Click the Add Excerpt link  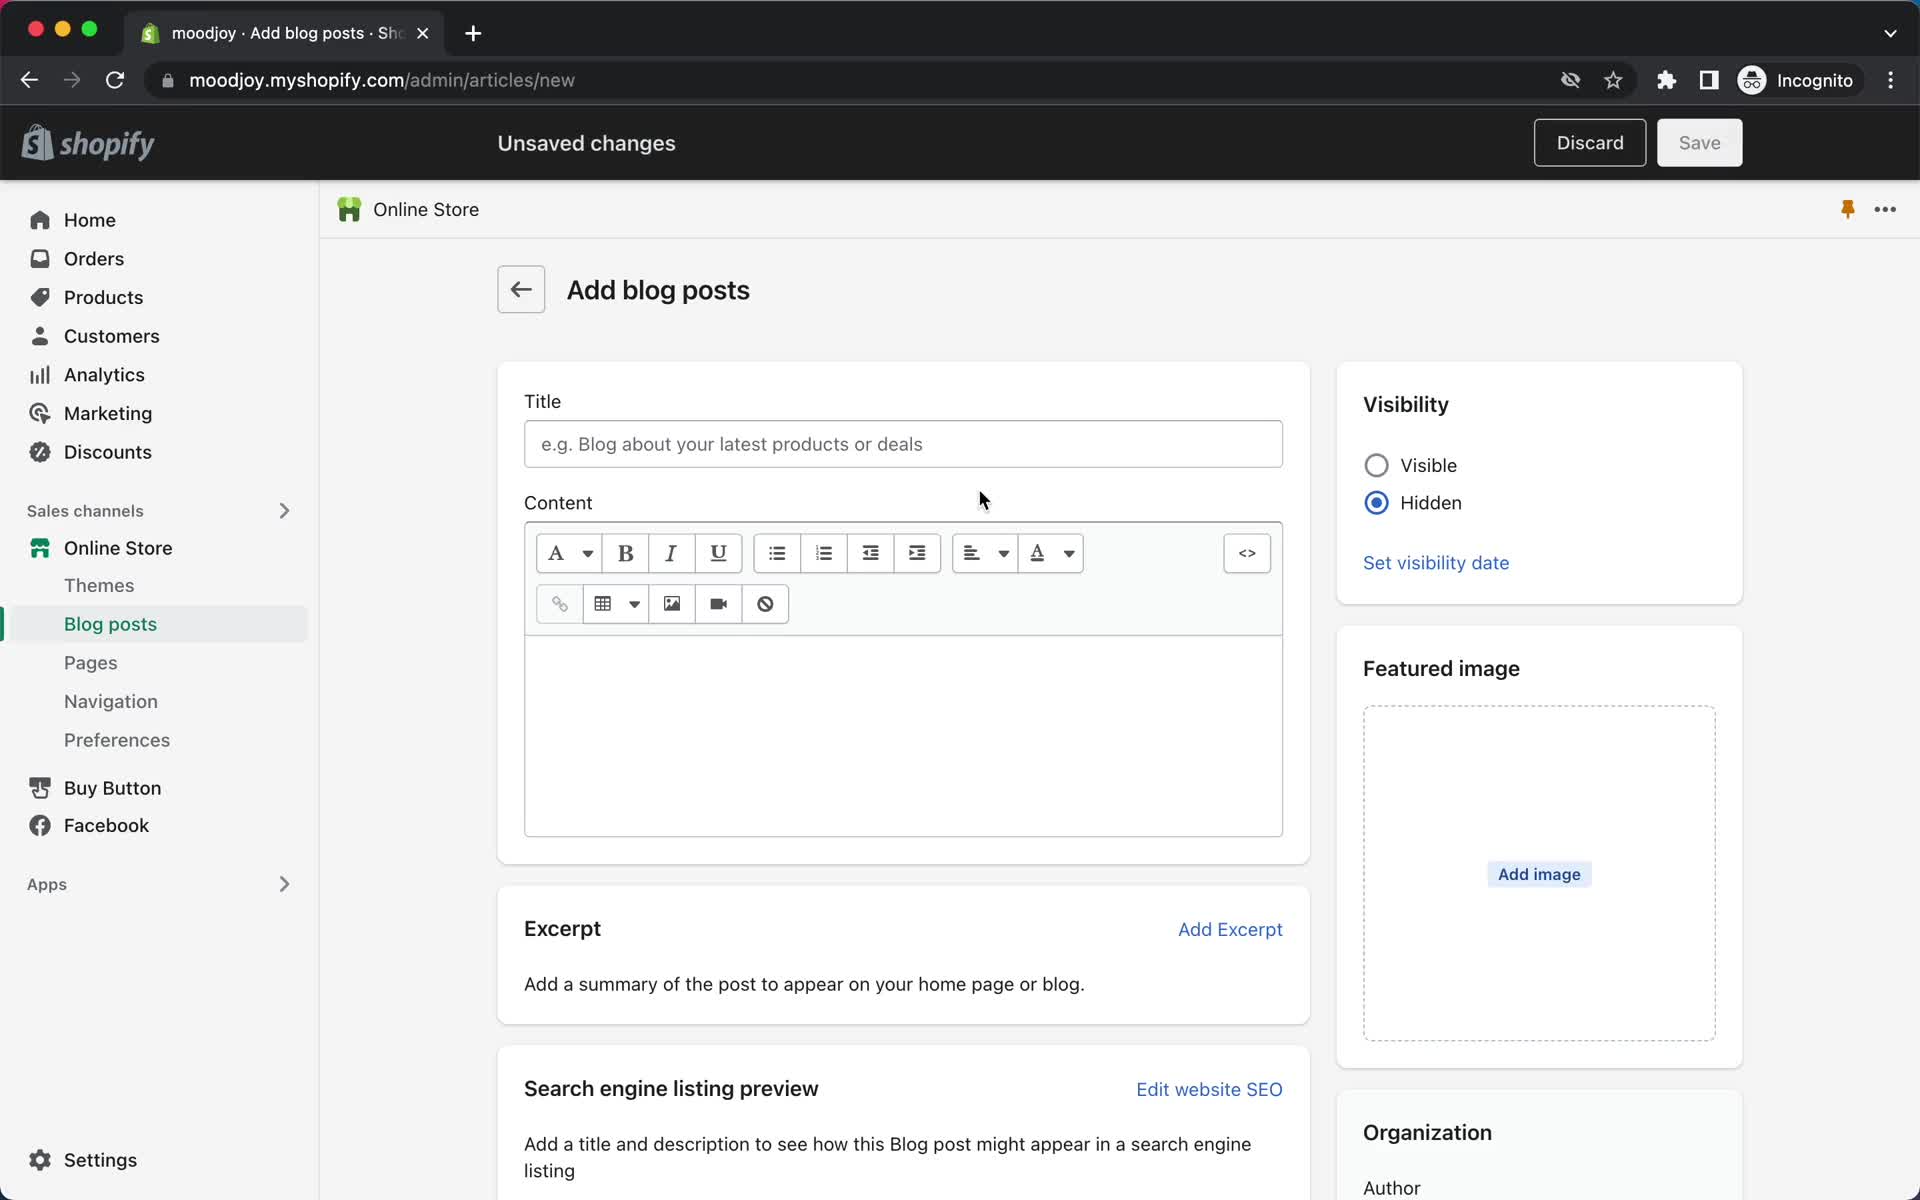click(1230, 929)
